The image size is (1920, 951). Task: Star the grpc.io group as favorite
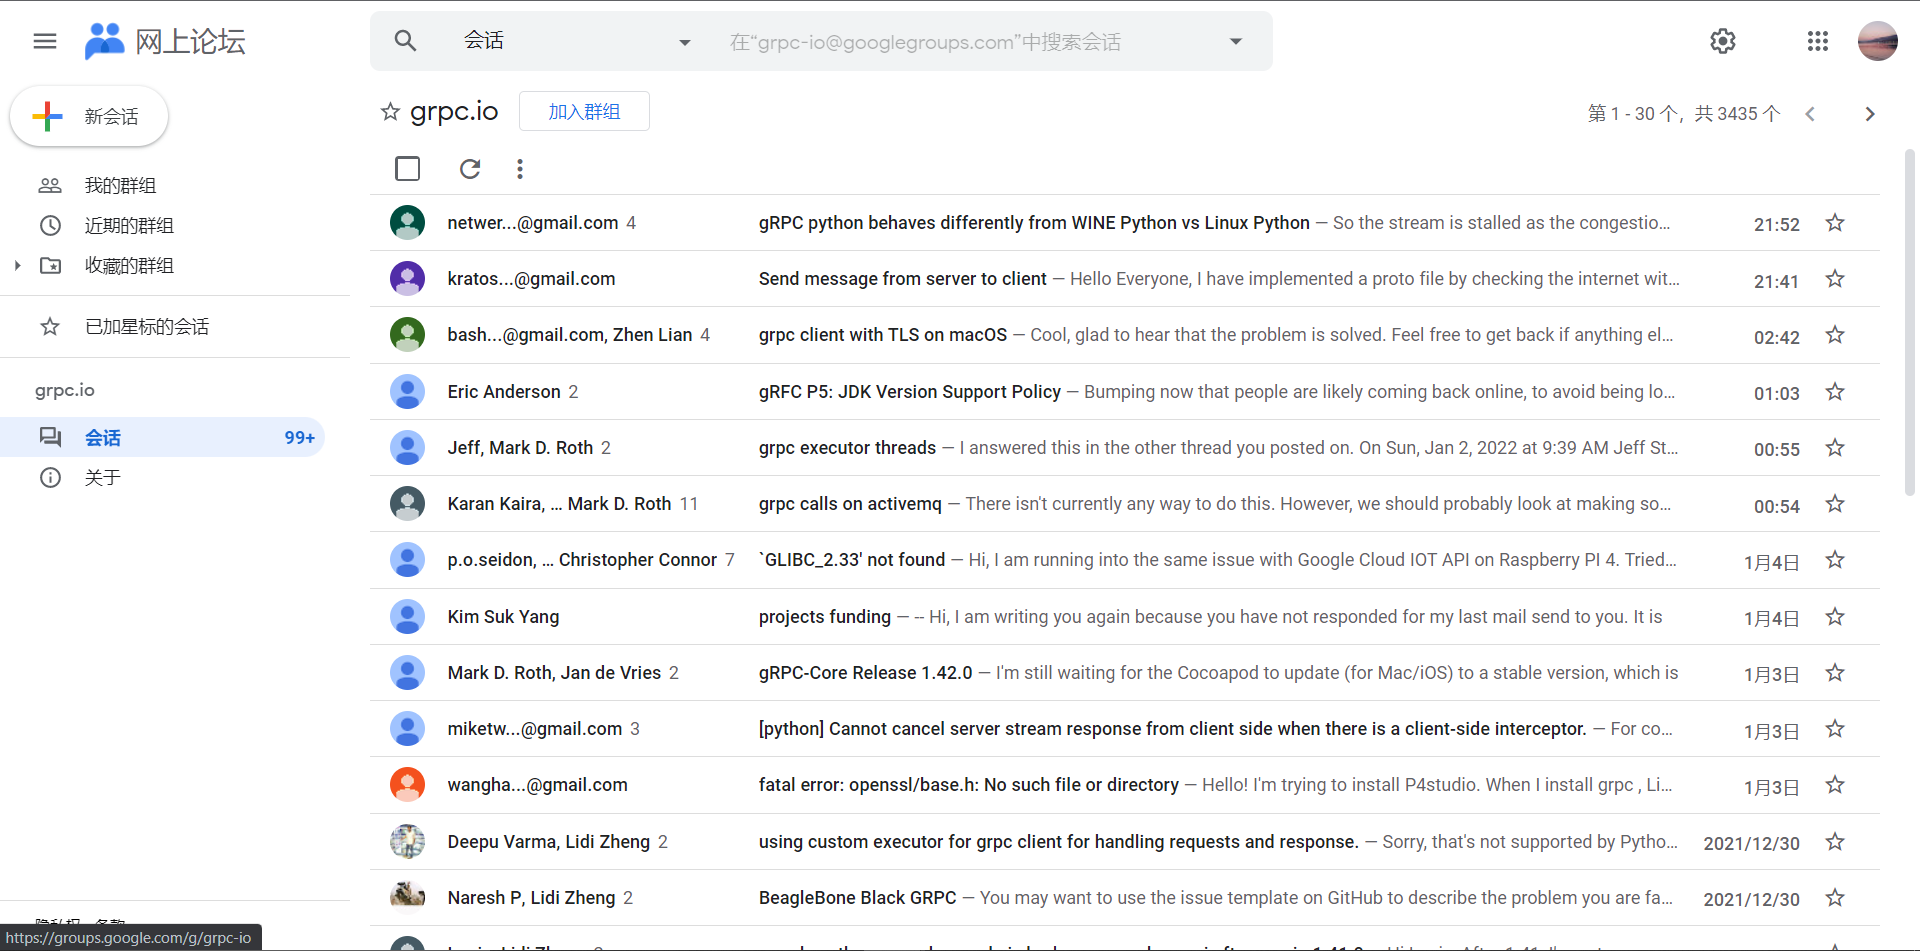(390, 112)
